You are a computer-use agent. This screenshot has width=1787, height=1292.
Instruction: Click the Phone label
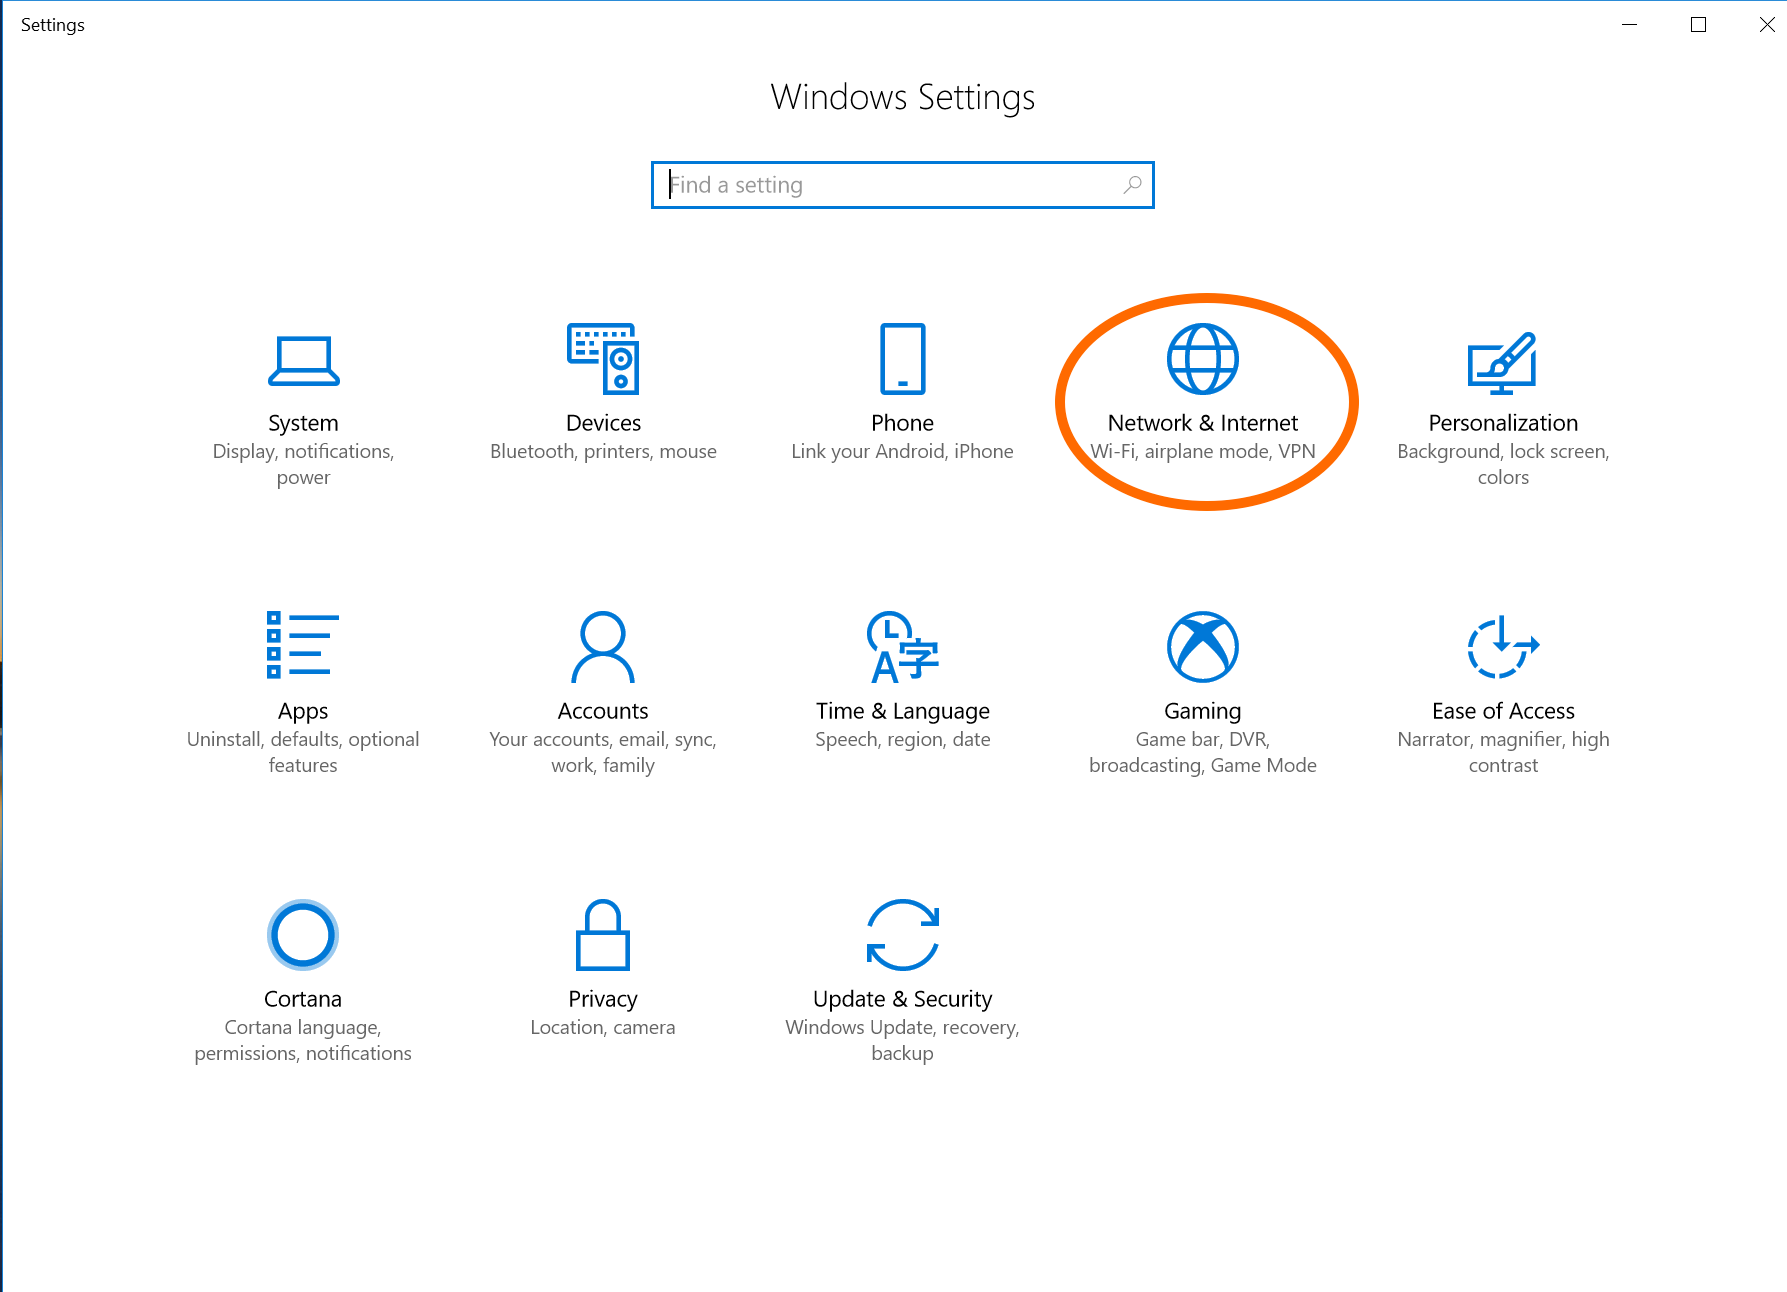click(902, 423)
